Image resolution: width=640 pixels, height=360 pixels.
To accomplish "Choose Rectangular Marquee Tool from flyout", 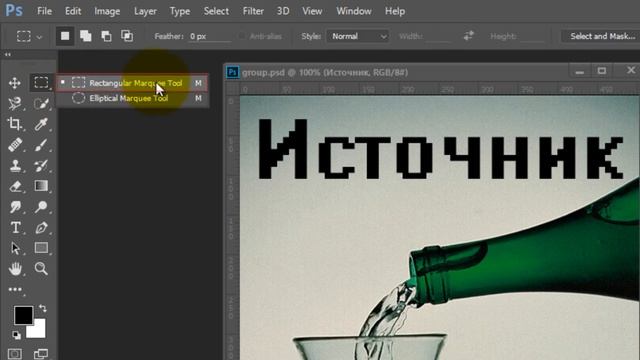I will coord(132,83).
